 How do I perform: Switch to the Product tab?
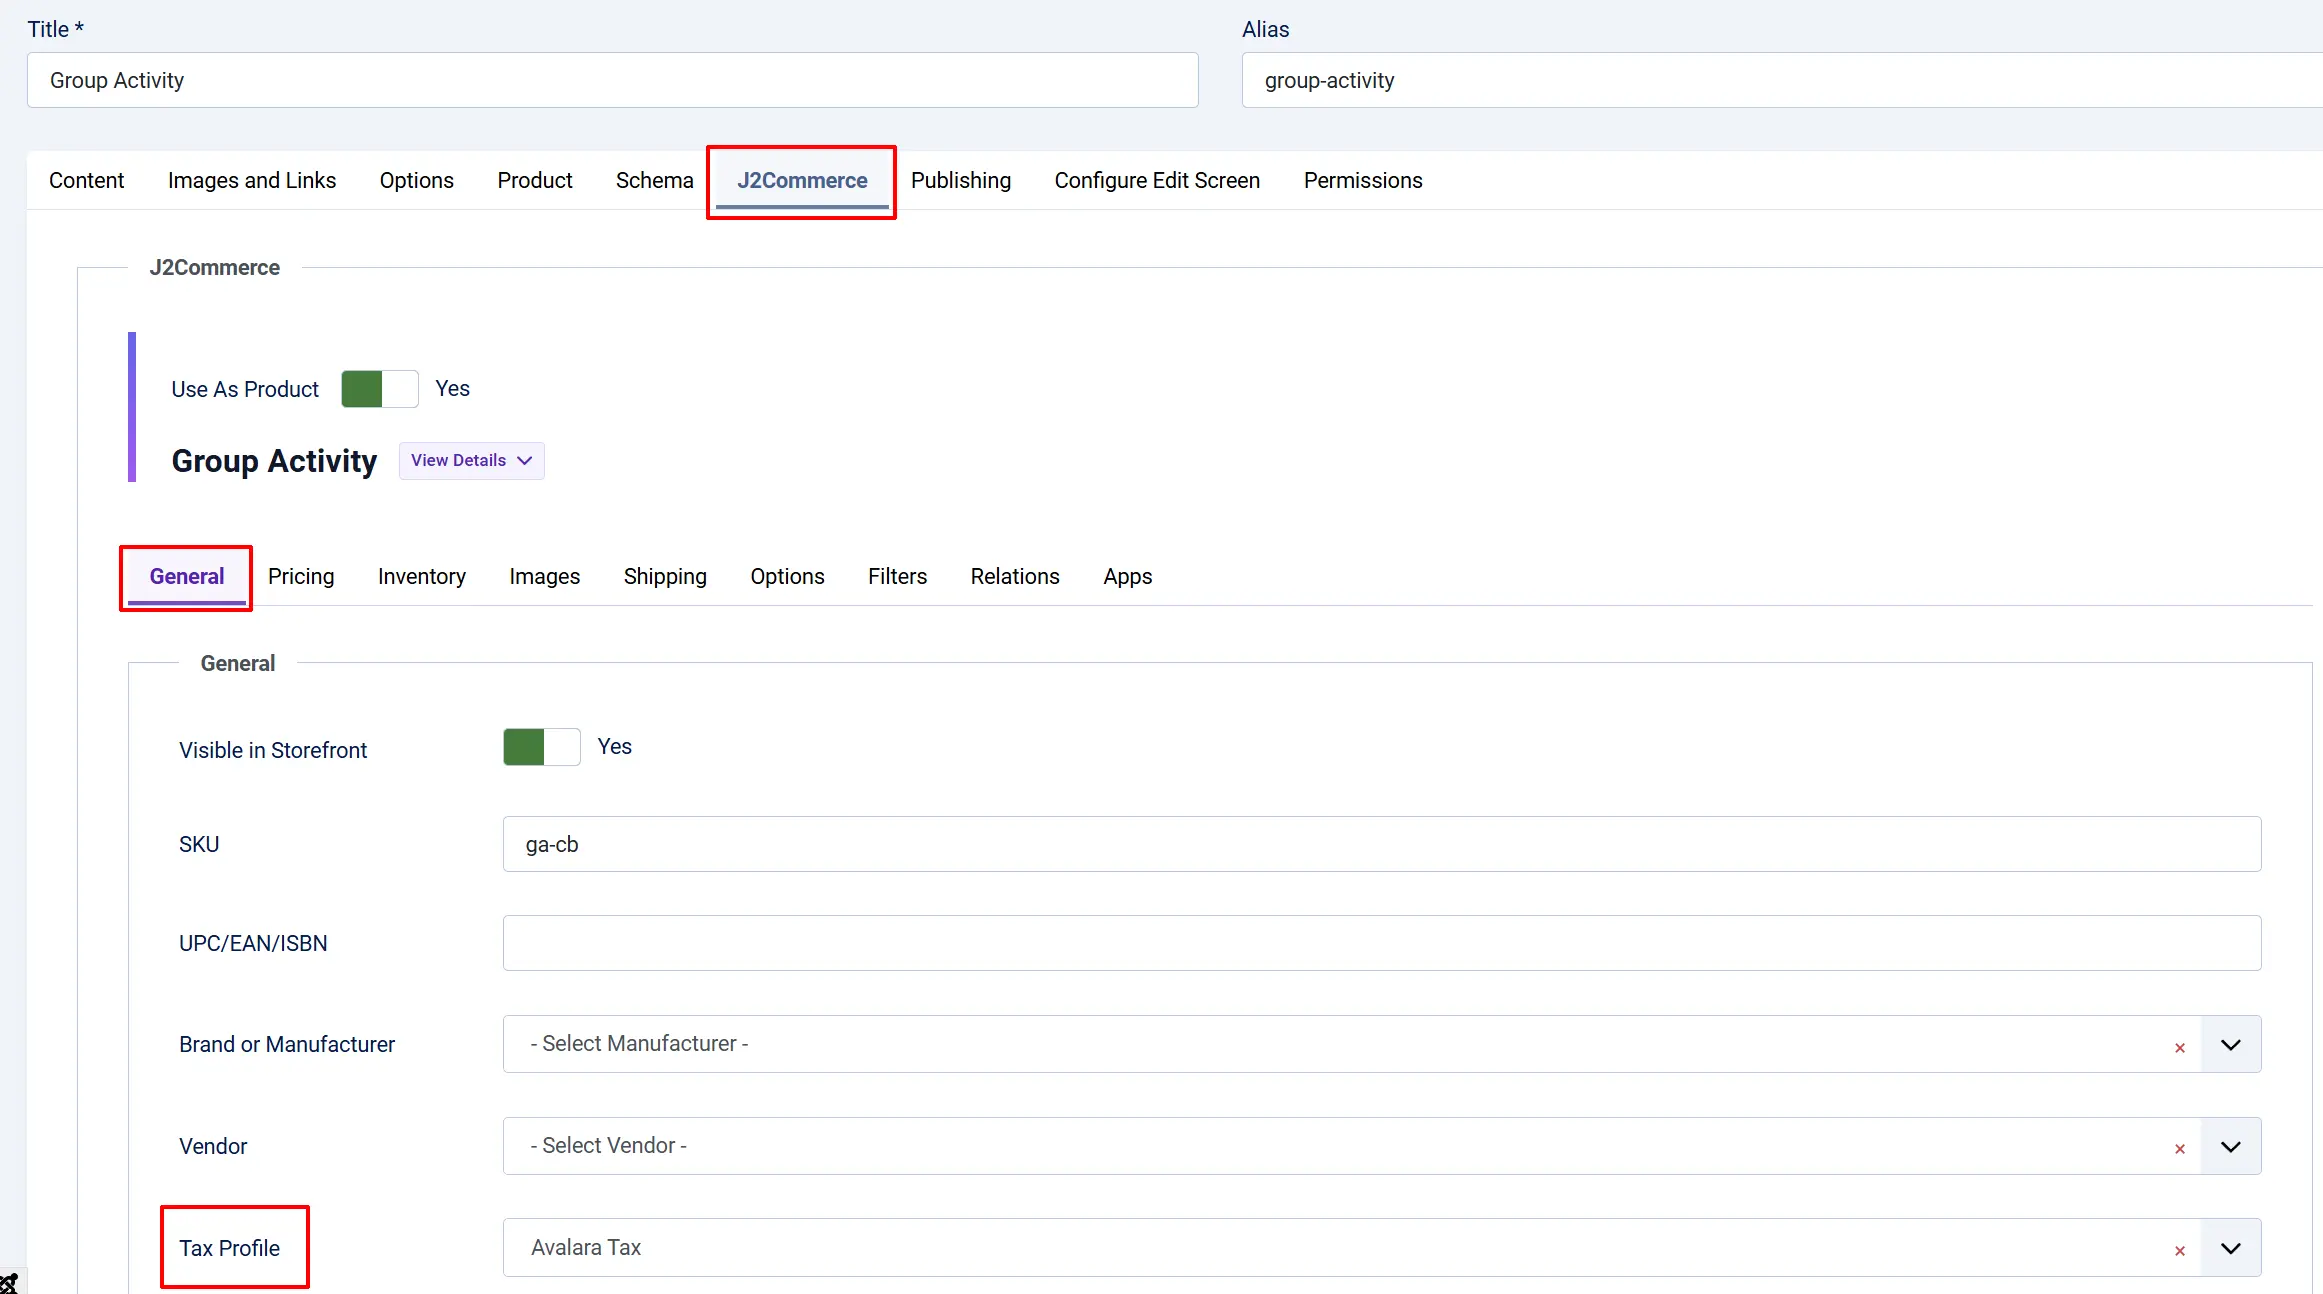point(535,180)
